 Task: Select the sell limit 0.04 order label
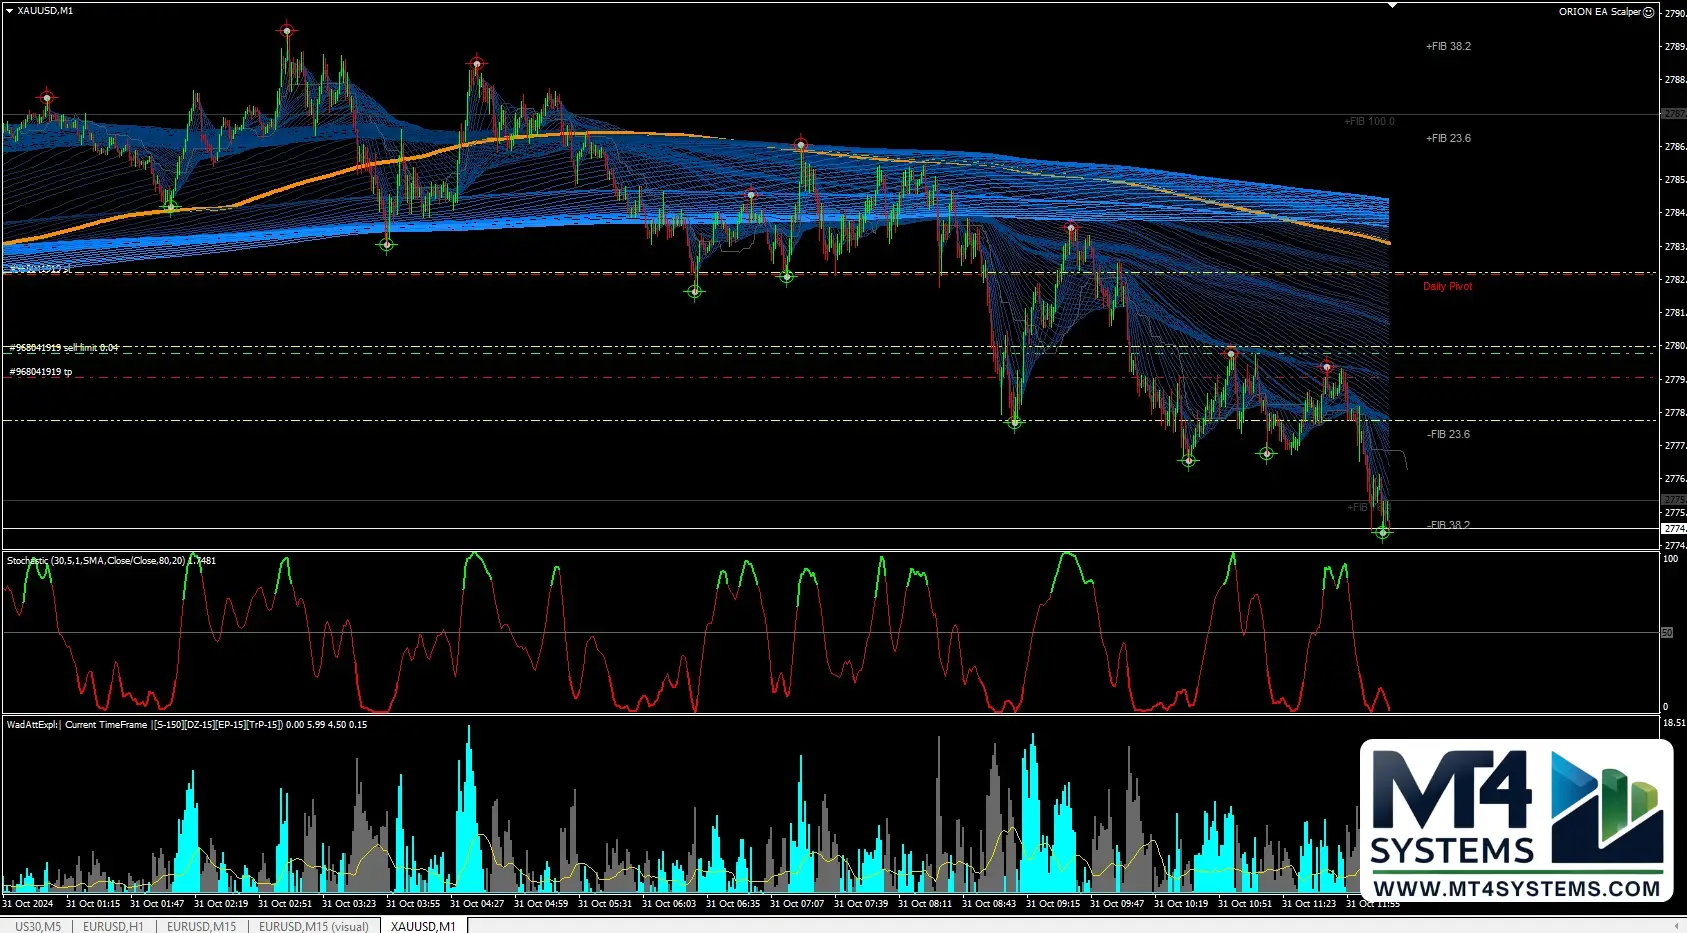(64, 348)
